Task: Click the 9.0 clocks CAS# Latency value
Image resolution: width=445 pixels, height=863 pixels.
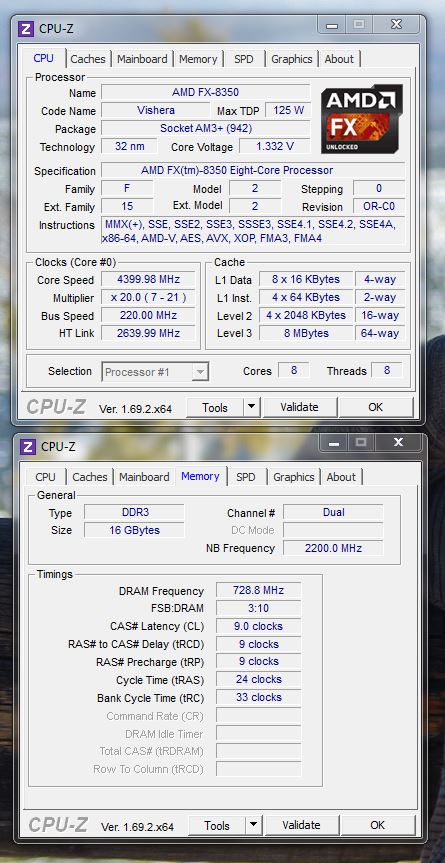Action: (x=259, y=626)
